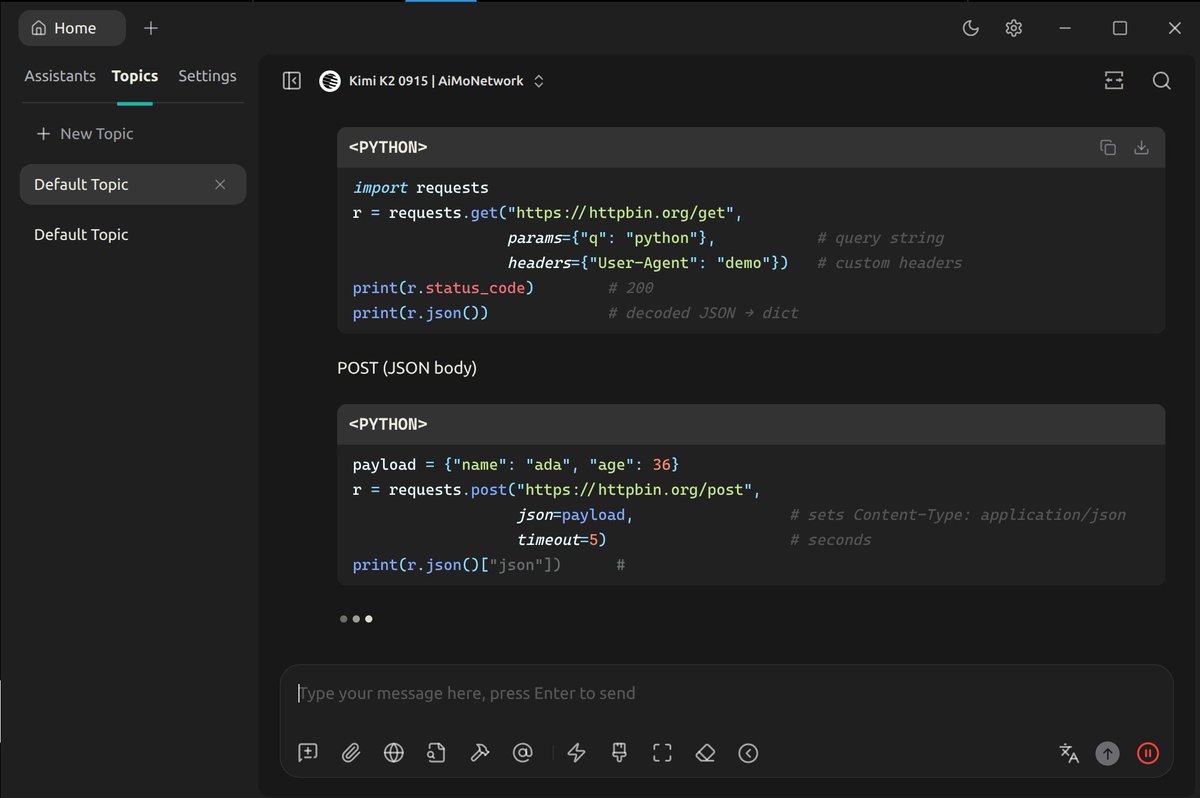1200x798 pixels.
Task: Send the message with the arrow button
Action: [x=1107, y=753]
